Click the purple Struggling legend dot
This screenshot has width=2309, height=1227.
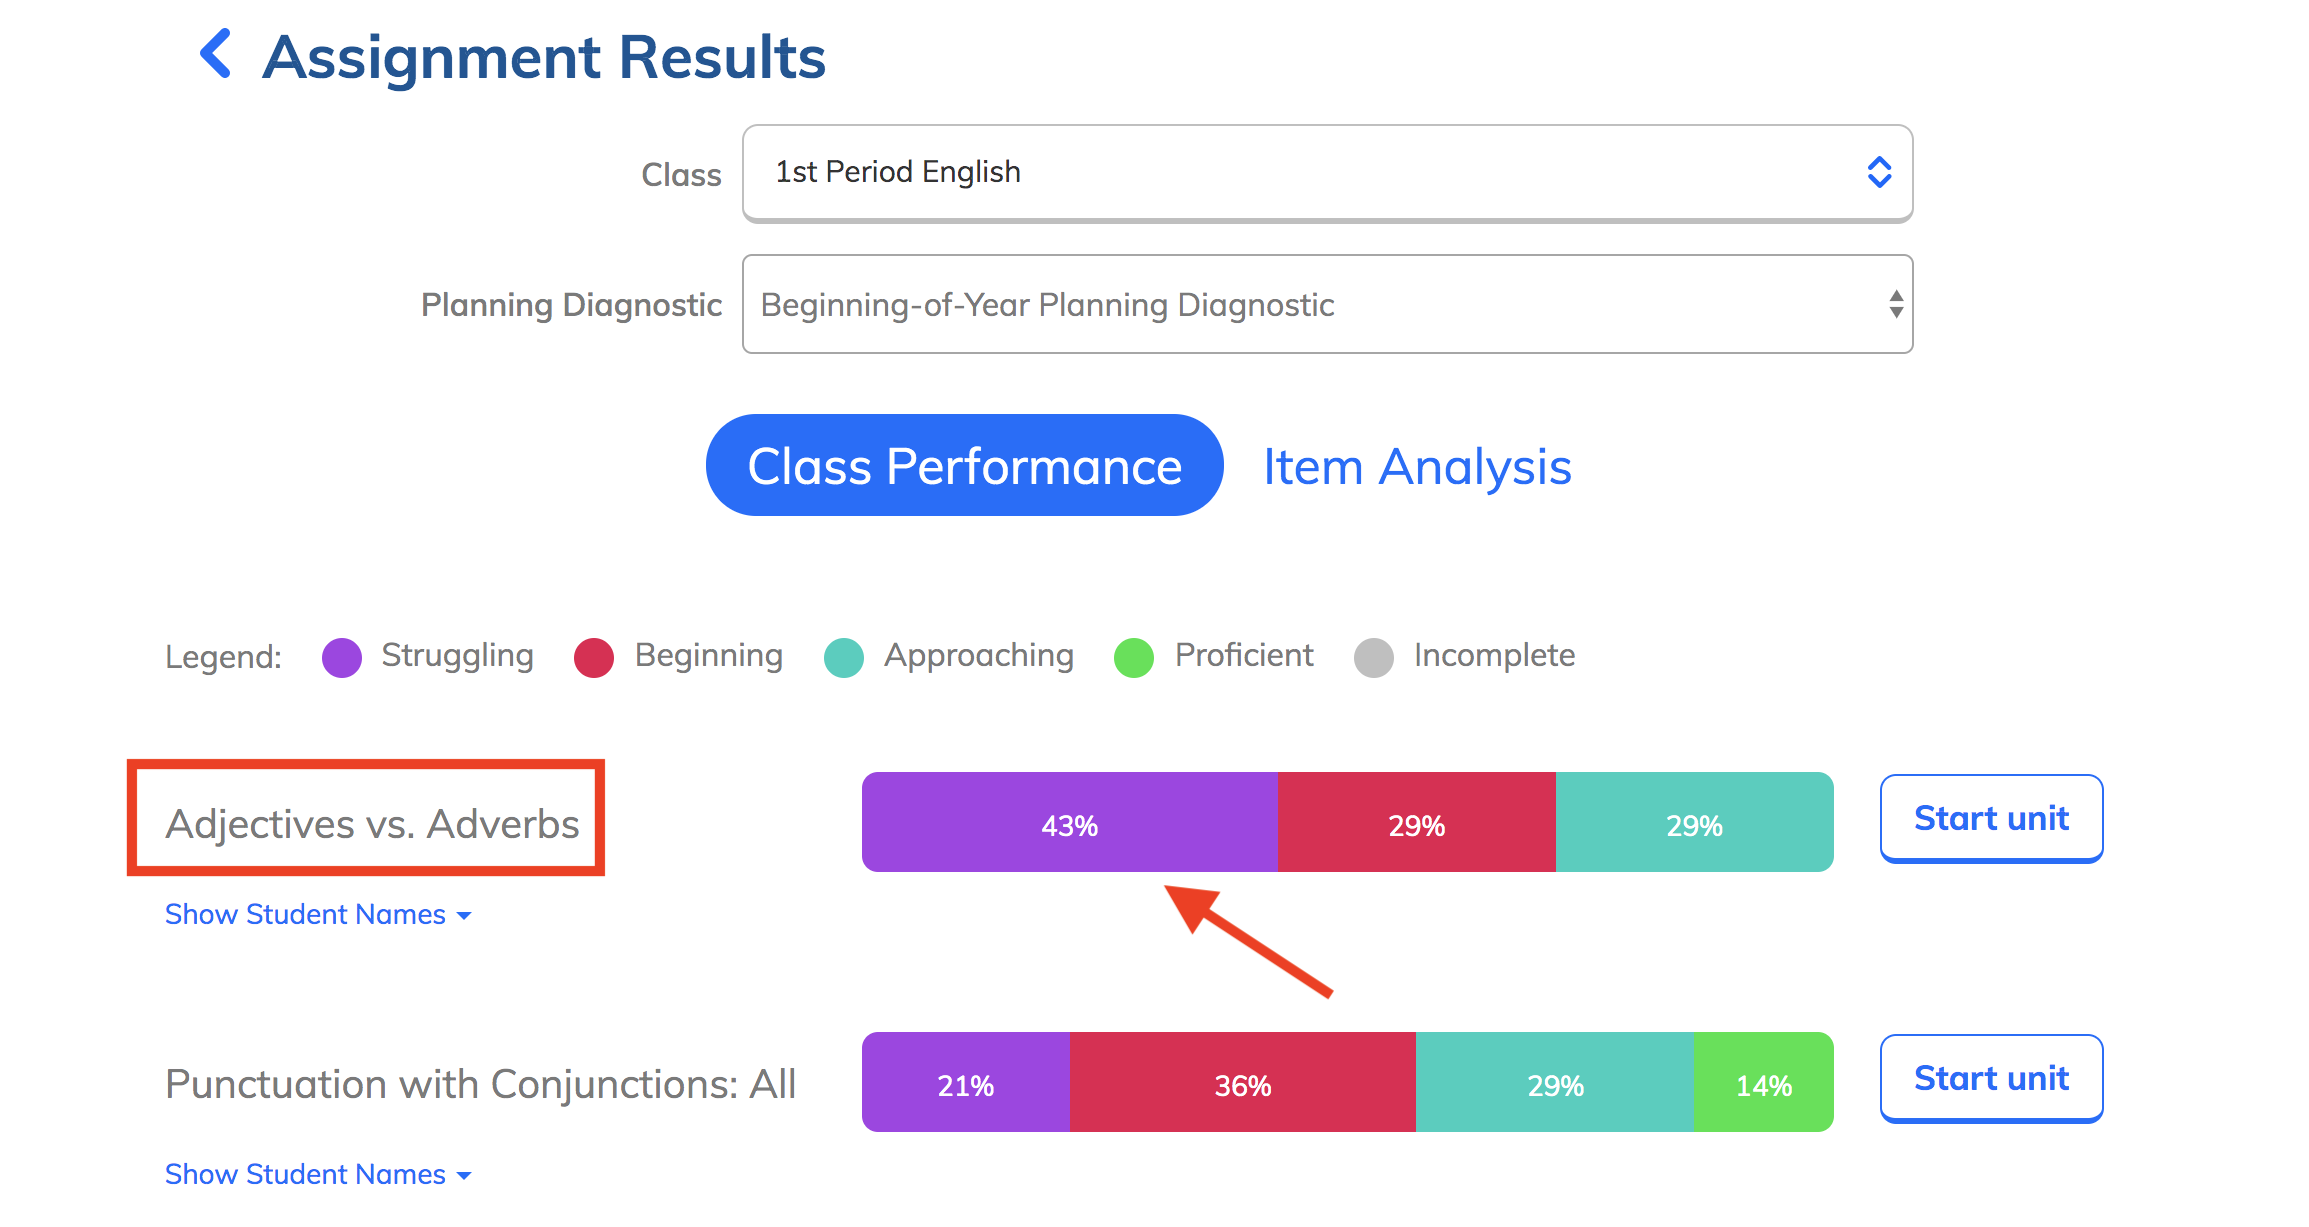342,658
